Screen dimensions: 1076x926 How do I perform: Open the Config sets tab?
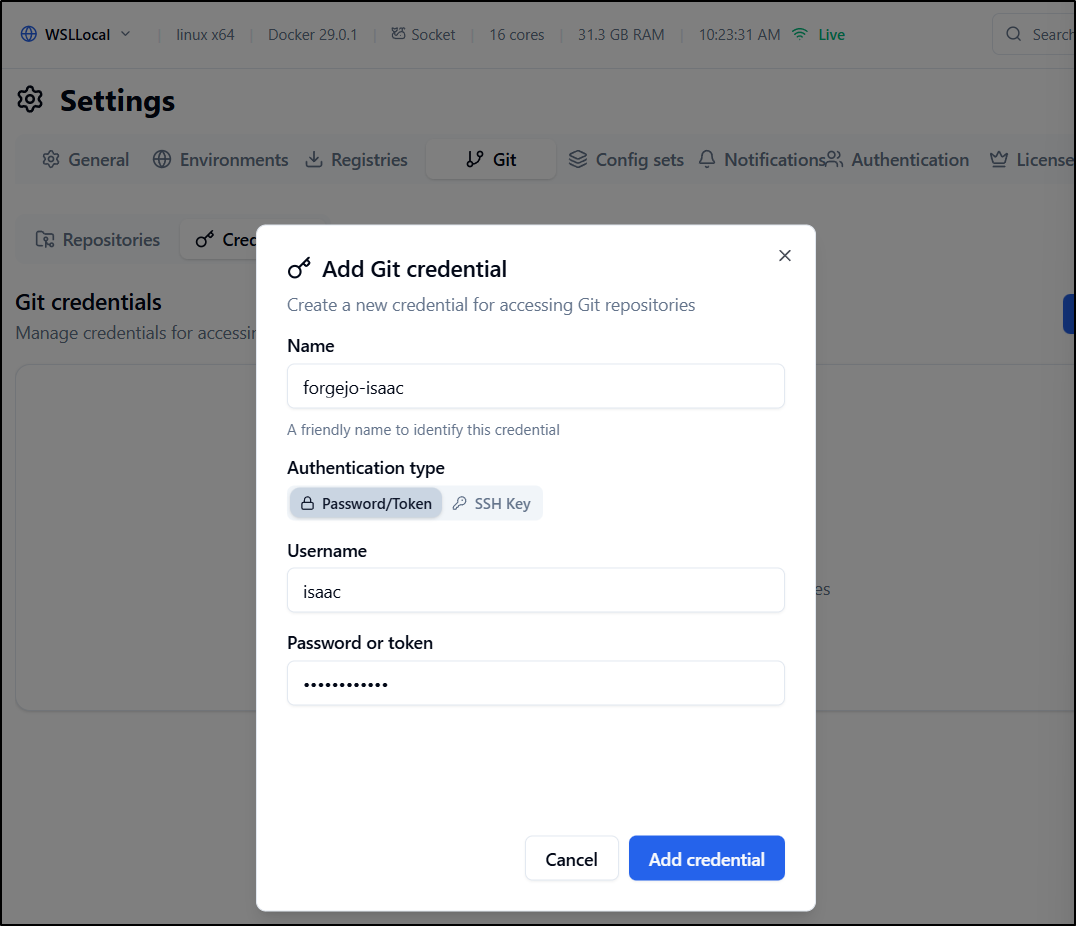[x=626, y=160]
